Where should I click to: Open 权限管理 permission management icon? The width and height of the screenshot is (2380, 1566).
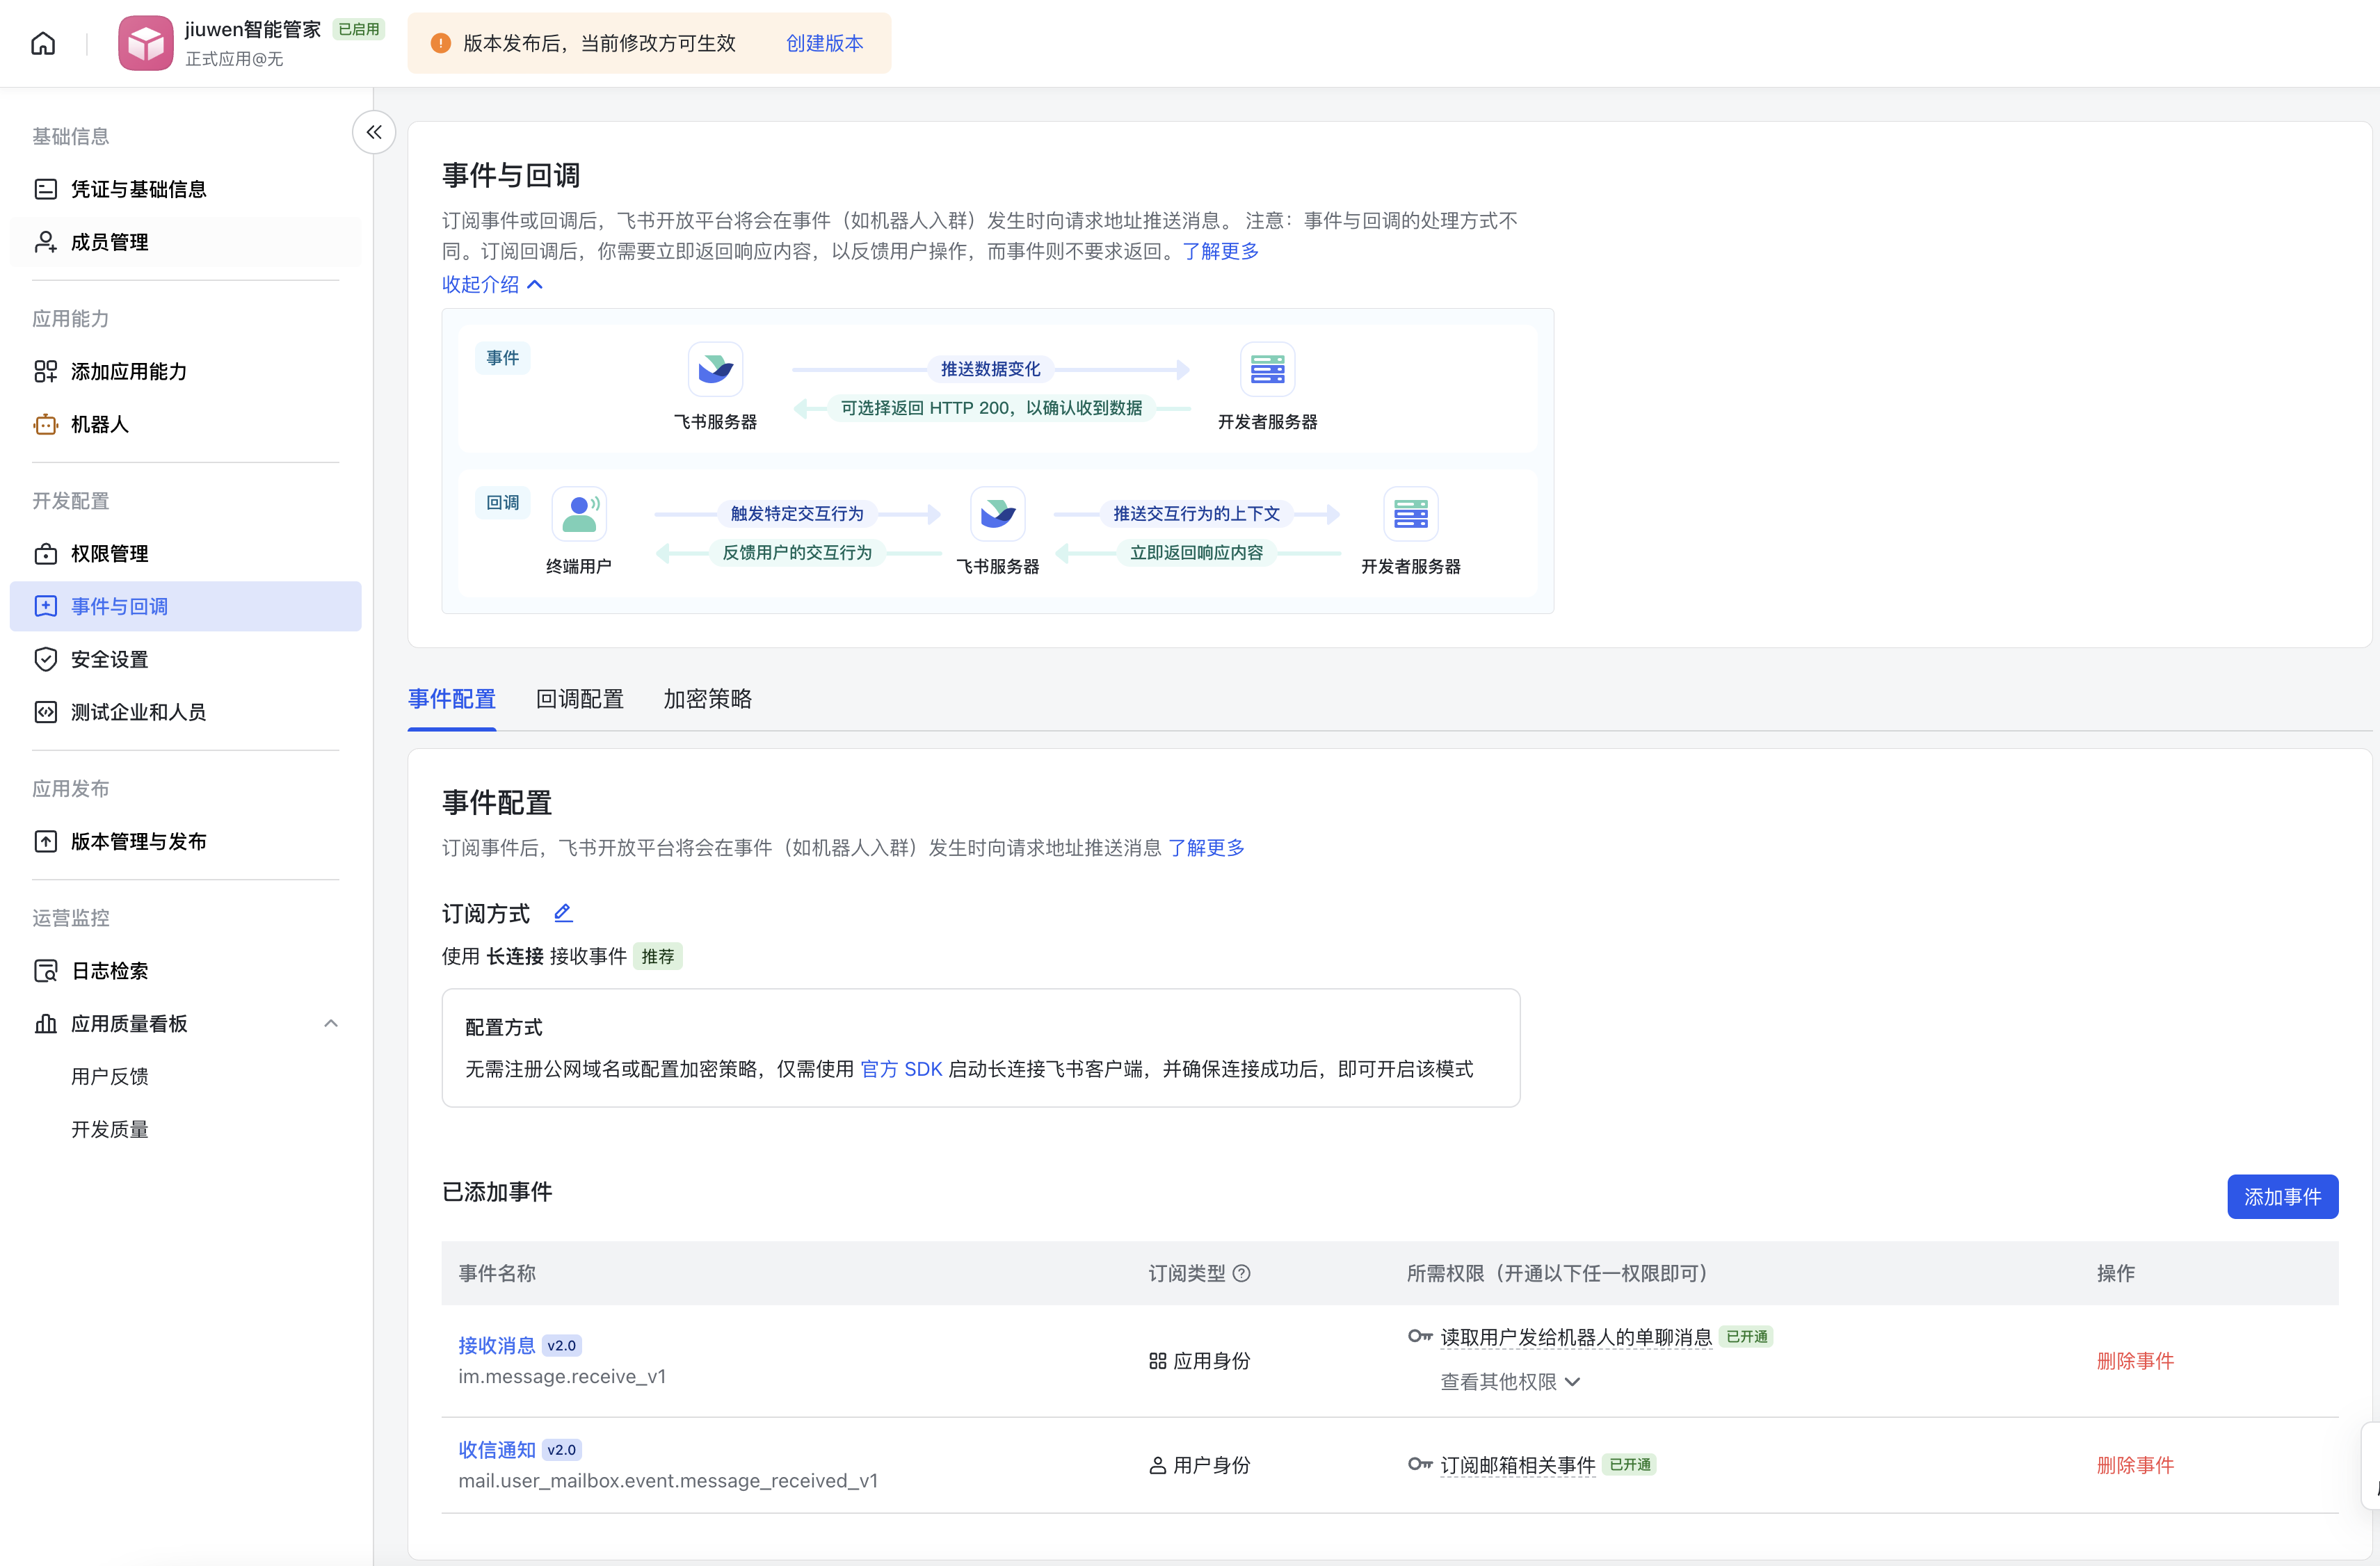tap(46, 553)
